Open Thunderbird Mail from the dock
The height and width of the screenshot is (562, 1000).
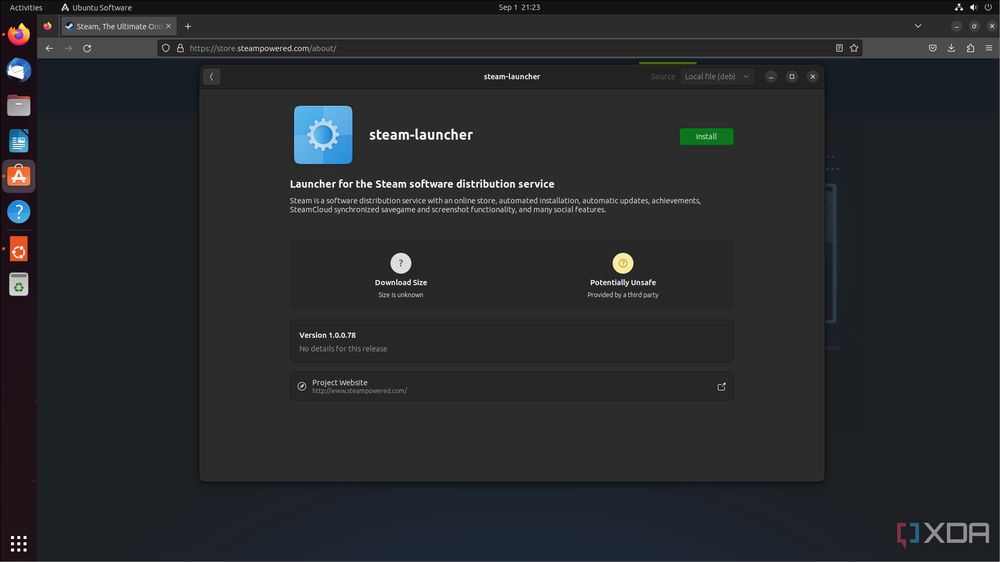tap(19, 70)
